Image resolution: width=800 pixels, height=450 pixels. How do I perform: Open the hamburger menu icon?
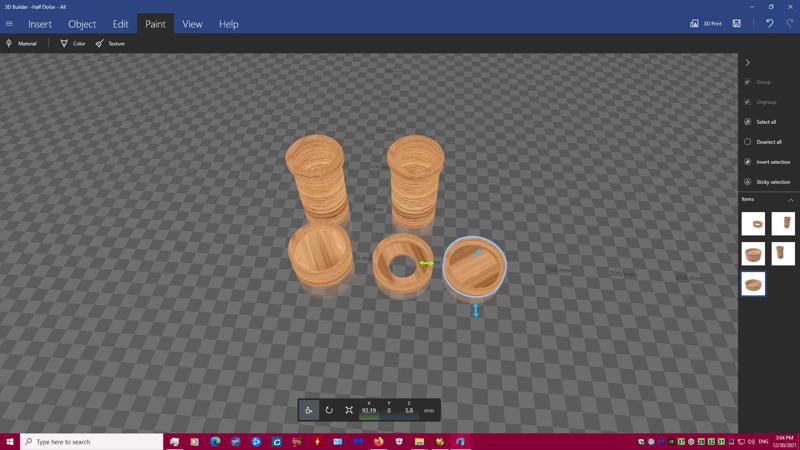tap(9, 24)
